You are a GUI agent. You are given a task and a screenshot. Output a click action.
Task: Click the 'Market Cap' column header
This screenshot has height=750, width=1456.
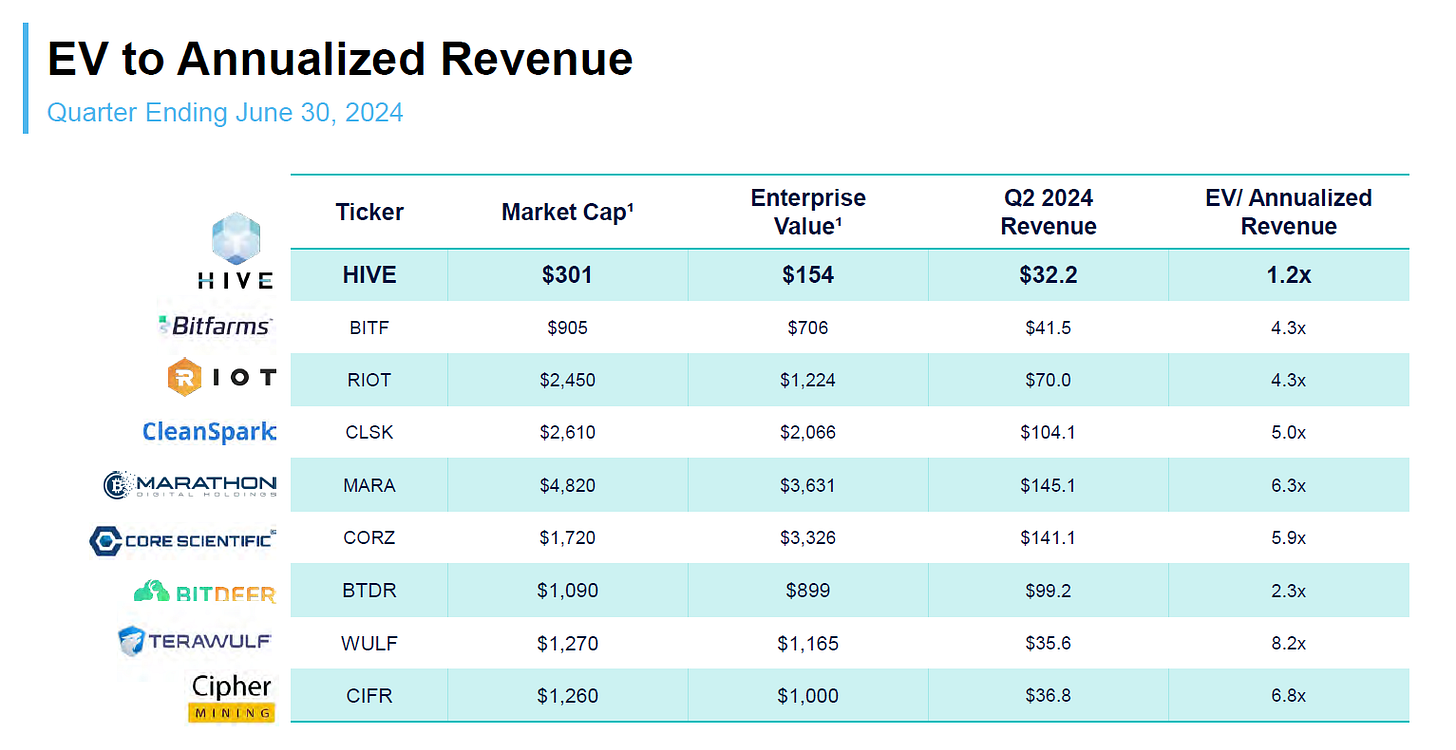(567, 212)
